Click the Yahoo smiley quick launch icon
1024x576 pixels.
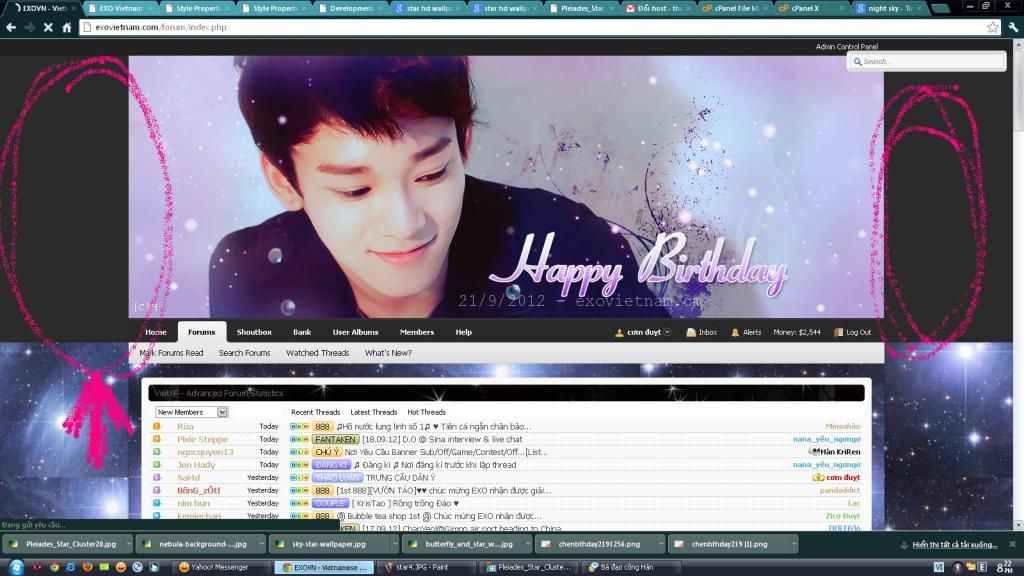(121, 567)
